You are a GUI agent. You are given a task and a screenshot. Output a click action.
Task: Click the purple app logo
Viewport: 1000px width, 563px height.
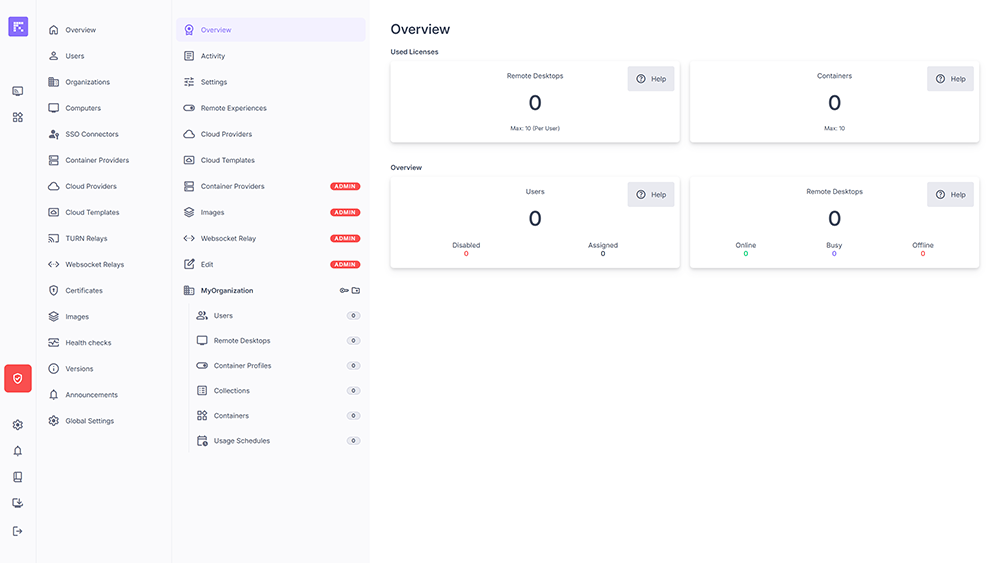point(18,27)
